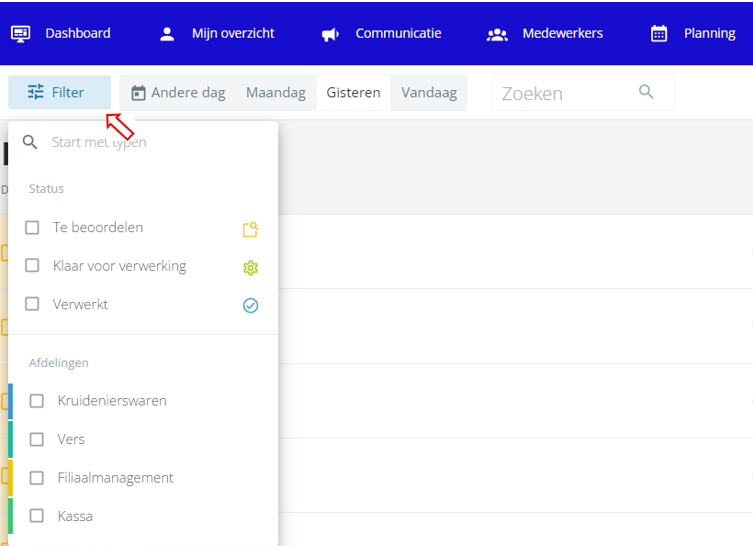Toggle the Filter dropdown button
The height and width of the screenshot is (546, 753).
click(x=60, y=92)
